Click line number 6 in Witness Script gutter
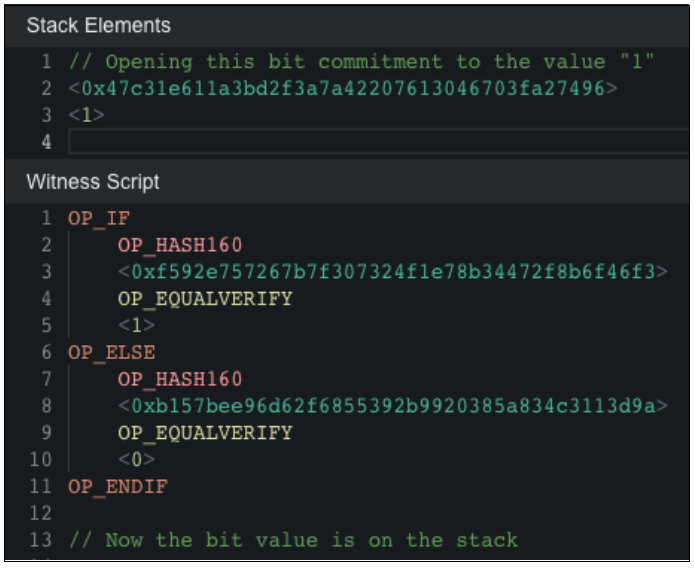The height and width of the screenshot is (579, 695). coord(47,352)
